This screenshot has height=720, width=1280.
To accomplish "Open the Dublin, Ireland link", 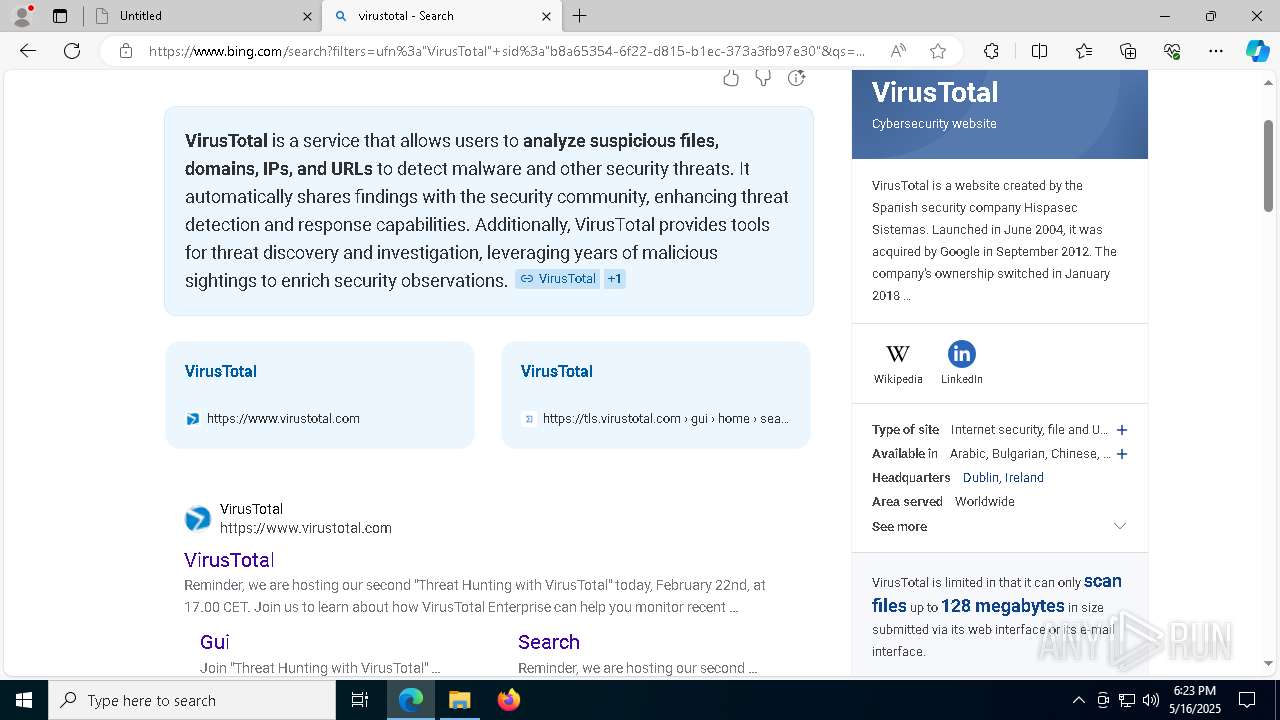I will 1003,478.
